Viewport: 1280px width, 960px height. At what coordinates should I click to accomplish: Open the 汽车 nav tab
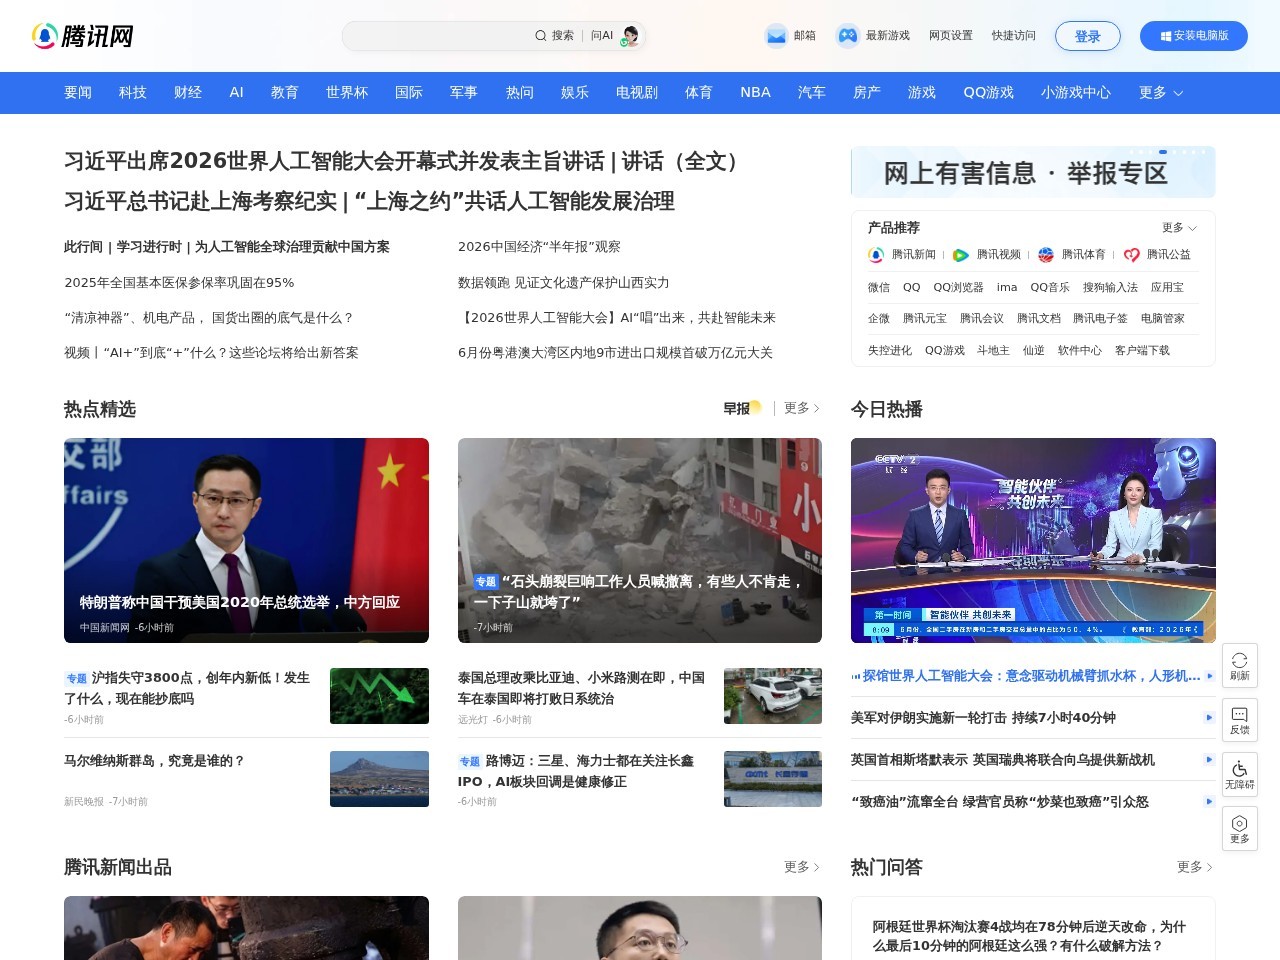tap(812, 92)
